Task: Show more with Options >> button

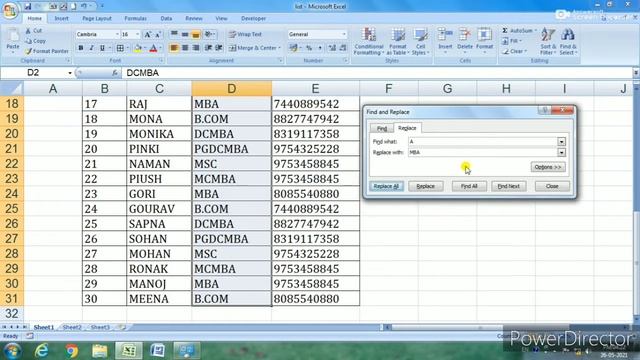Action: coord(548,167)
